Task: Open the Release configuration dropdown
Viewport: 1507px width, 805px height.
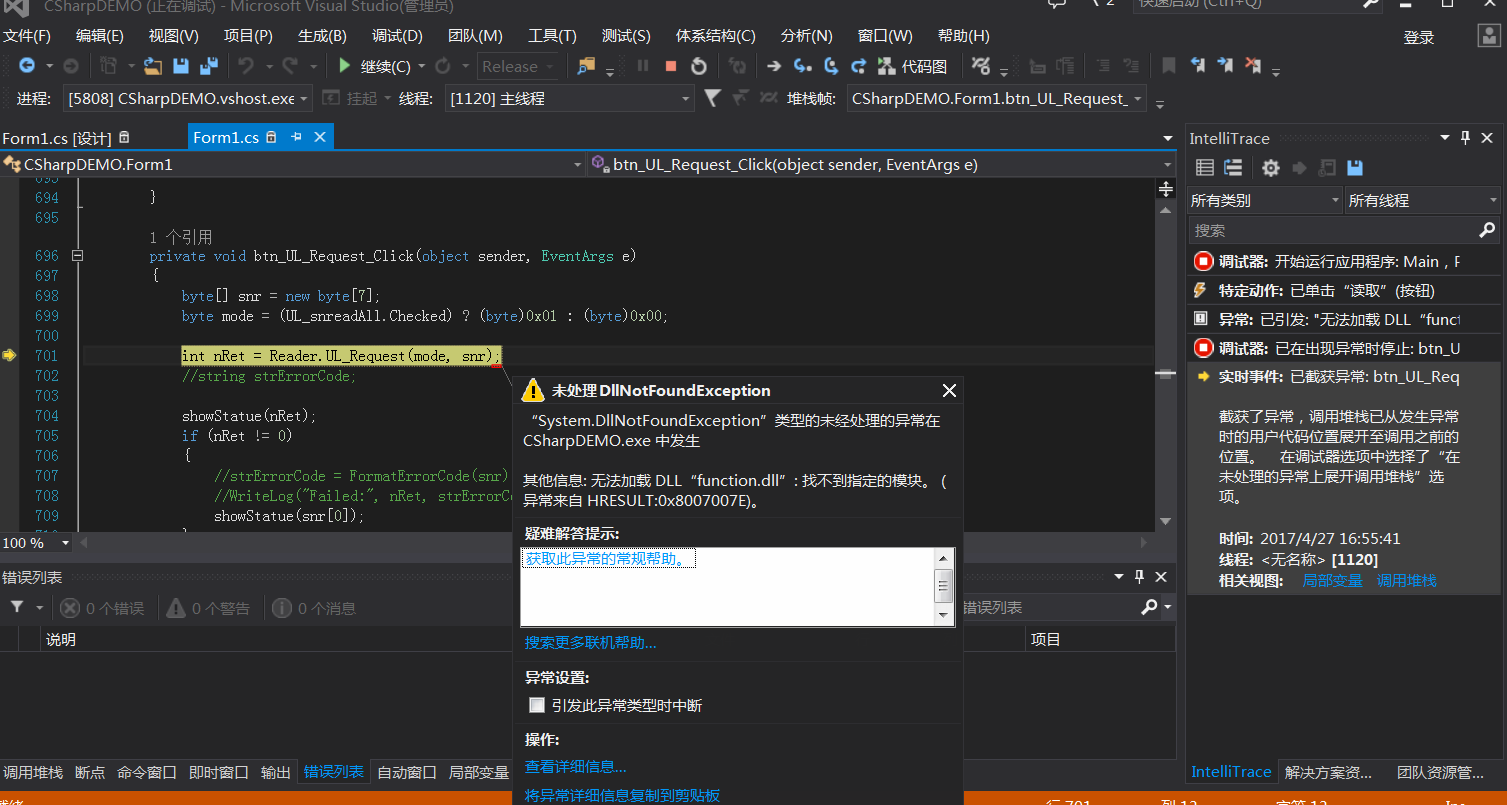Action: (518, 66)
